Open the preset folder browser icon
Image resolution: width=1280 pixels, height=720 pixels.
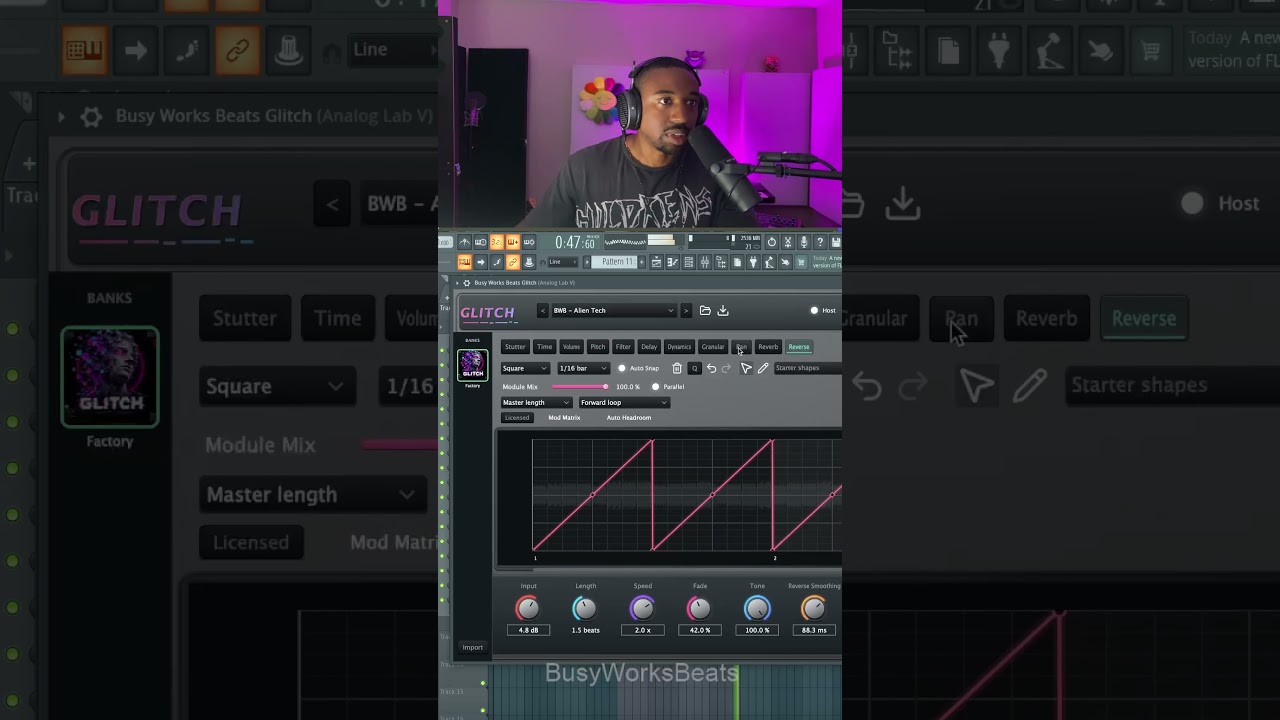pyautogui.click(x=705, y=311)
